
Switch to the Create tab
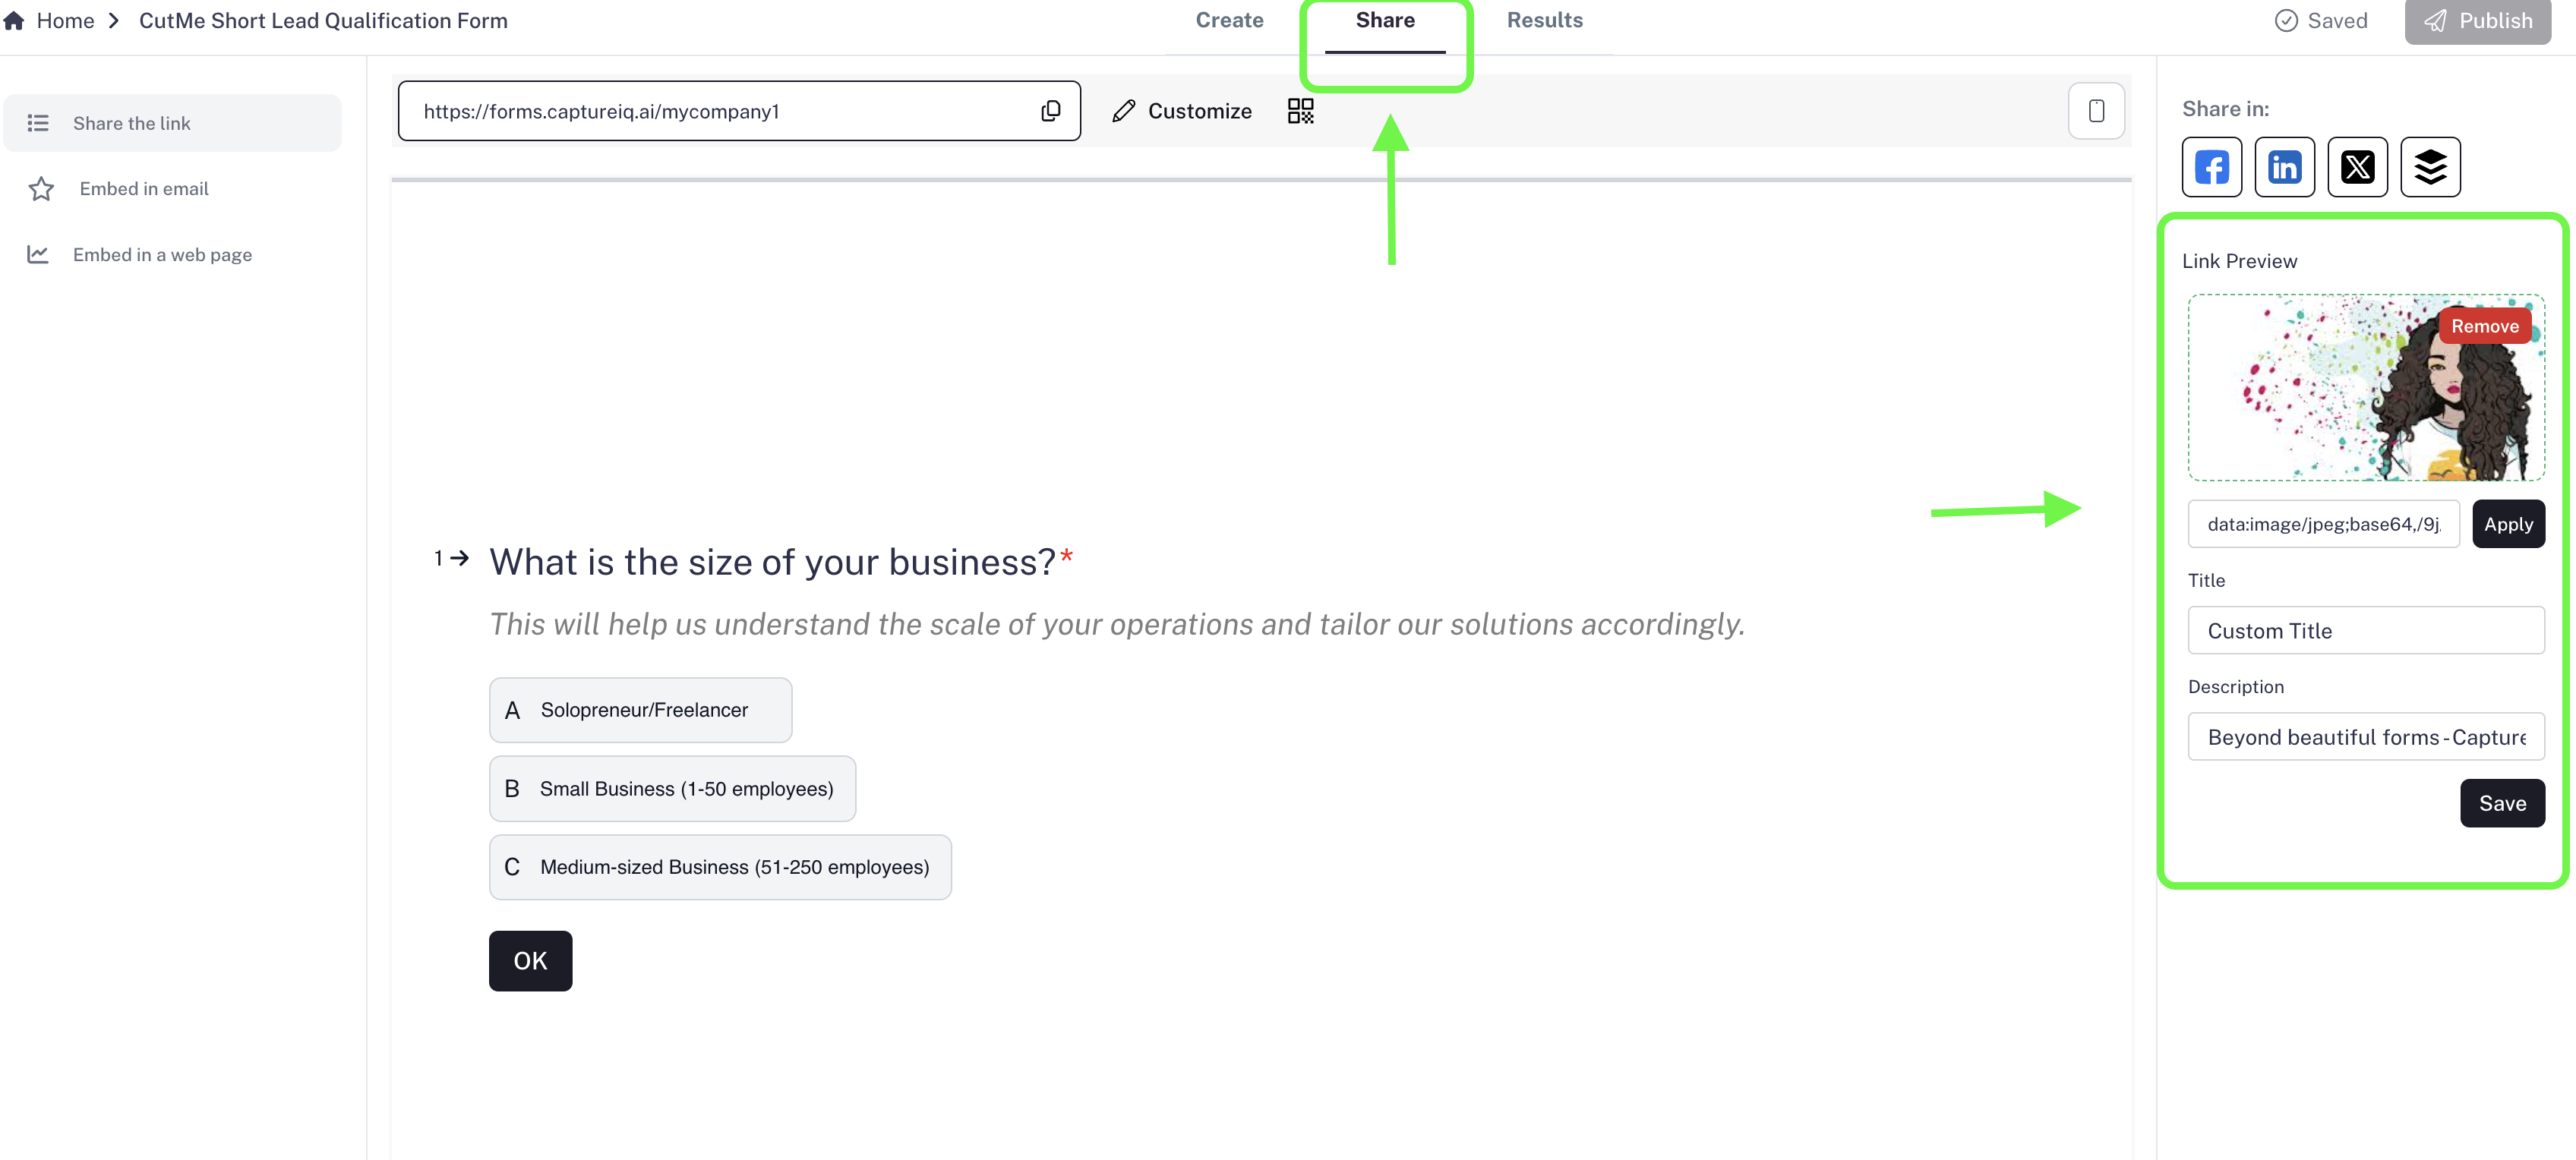pyautogui.click(x=1229, y=20)
